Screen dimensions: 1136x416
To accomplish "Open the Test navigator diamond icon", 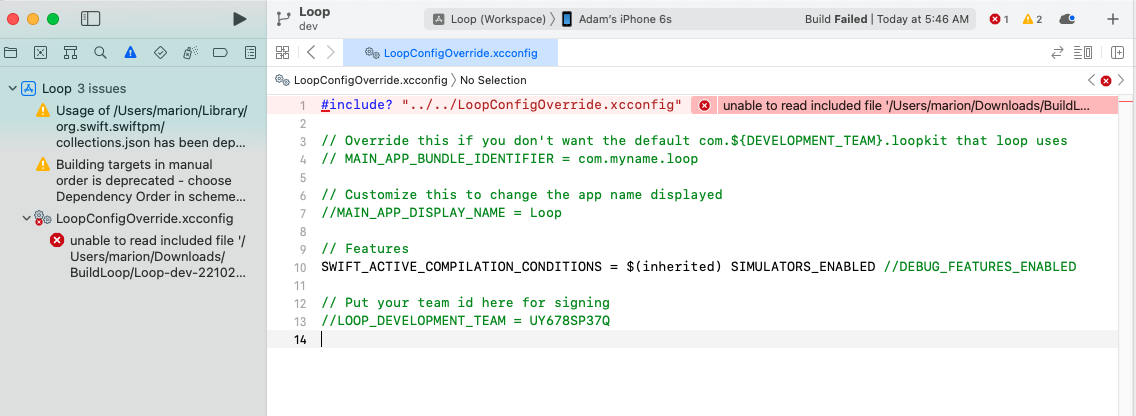I will (161, 52).
